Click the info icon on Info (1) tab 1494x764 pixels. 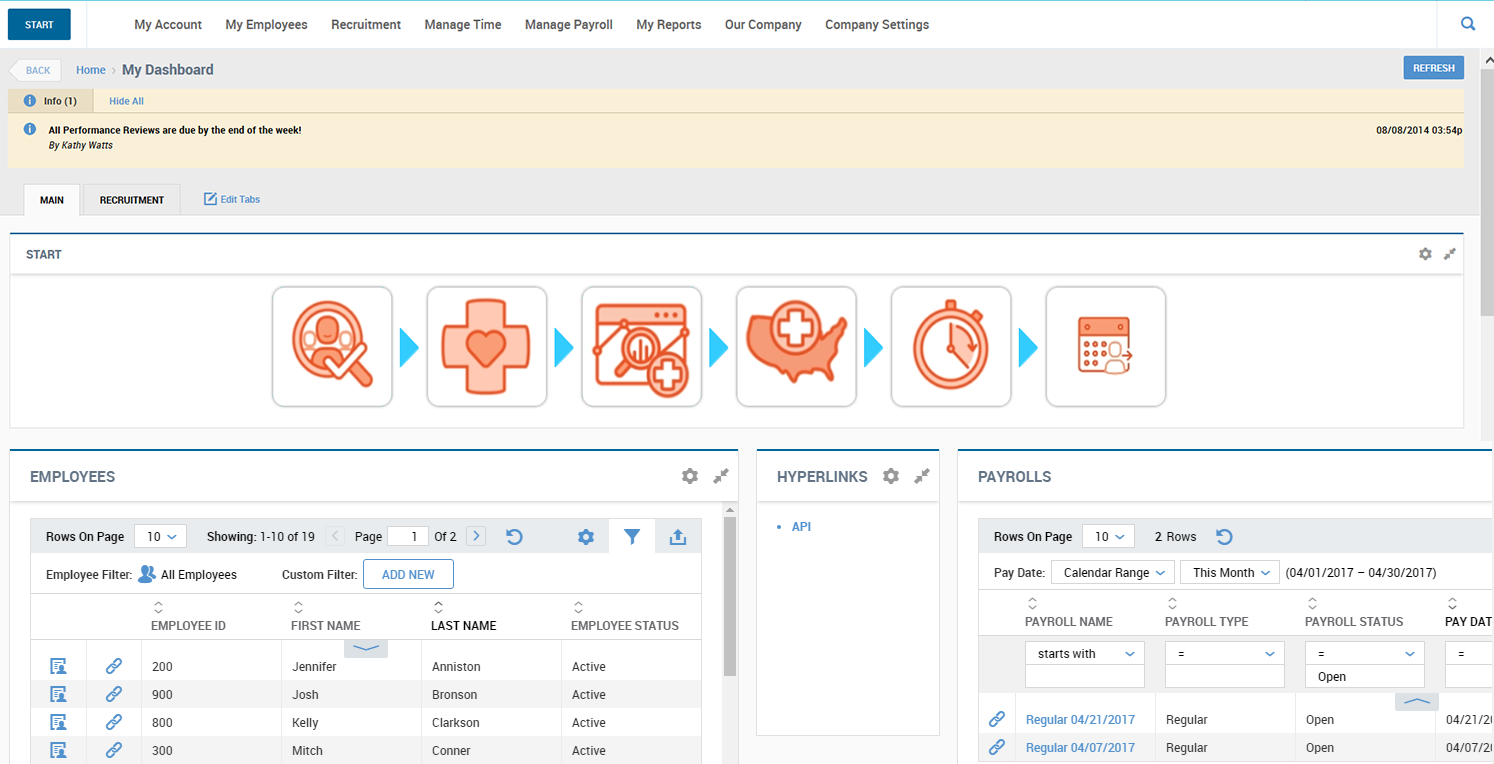point(30,101)
